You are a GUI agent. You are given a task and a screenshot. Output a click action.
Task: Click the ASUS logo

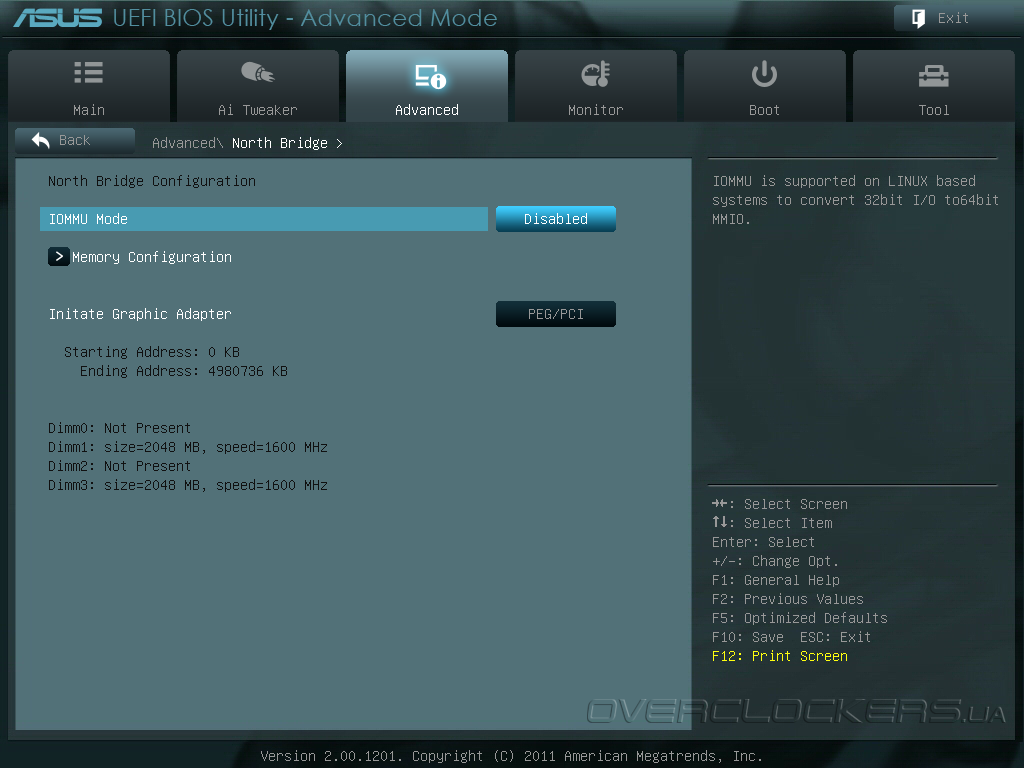click(57, 18)
